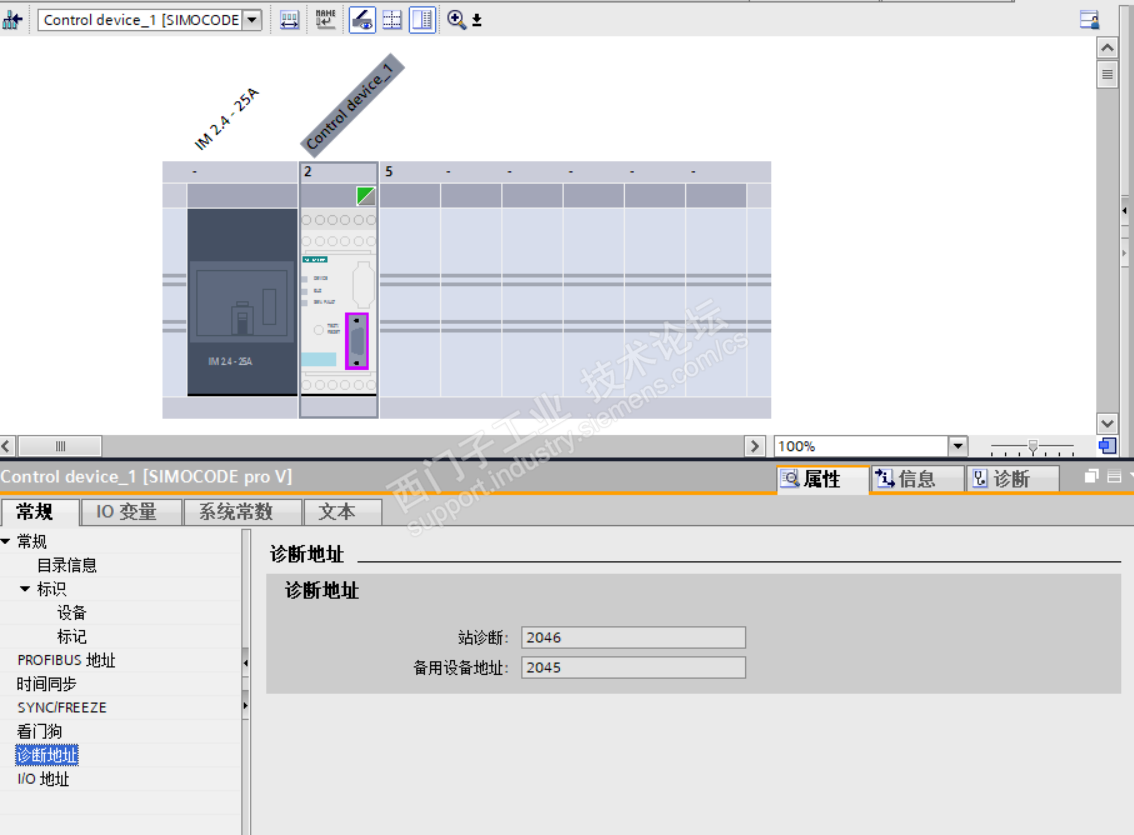Viewport: 1134px width, 835px height.
Task: Click the right expand arrow on tree splitter
Action: [x=246, y=706]
